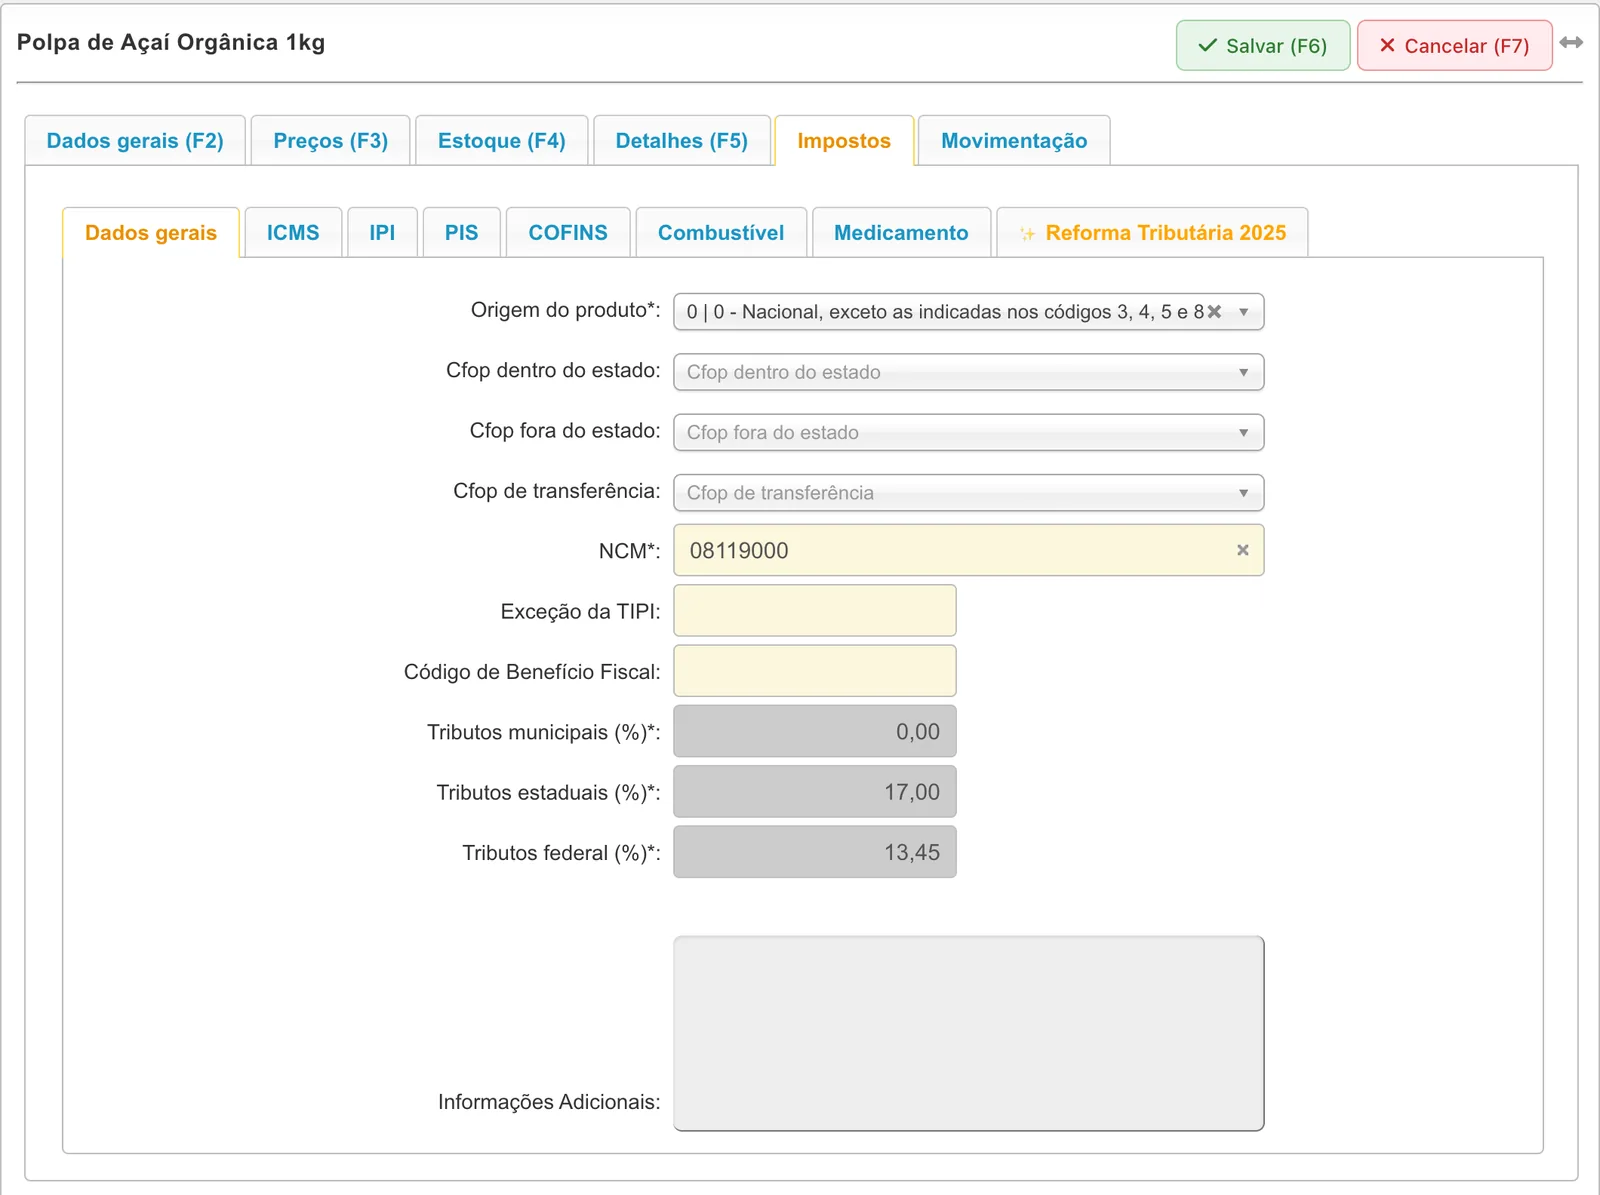Image resolution: width=1600 pixels, height=1195 pixels.
Task: Open the Preços (F3) tab
Action: pyautogui.click(x=331, y=141)
